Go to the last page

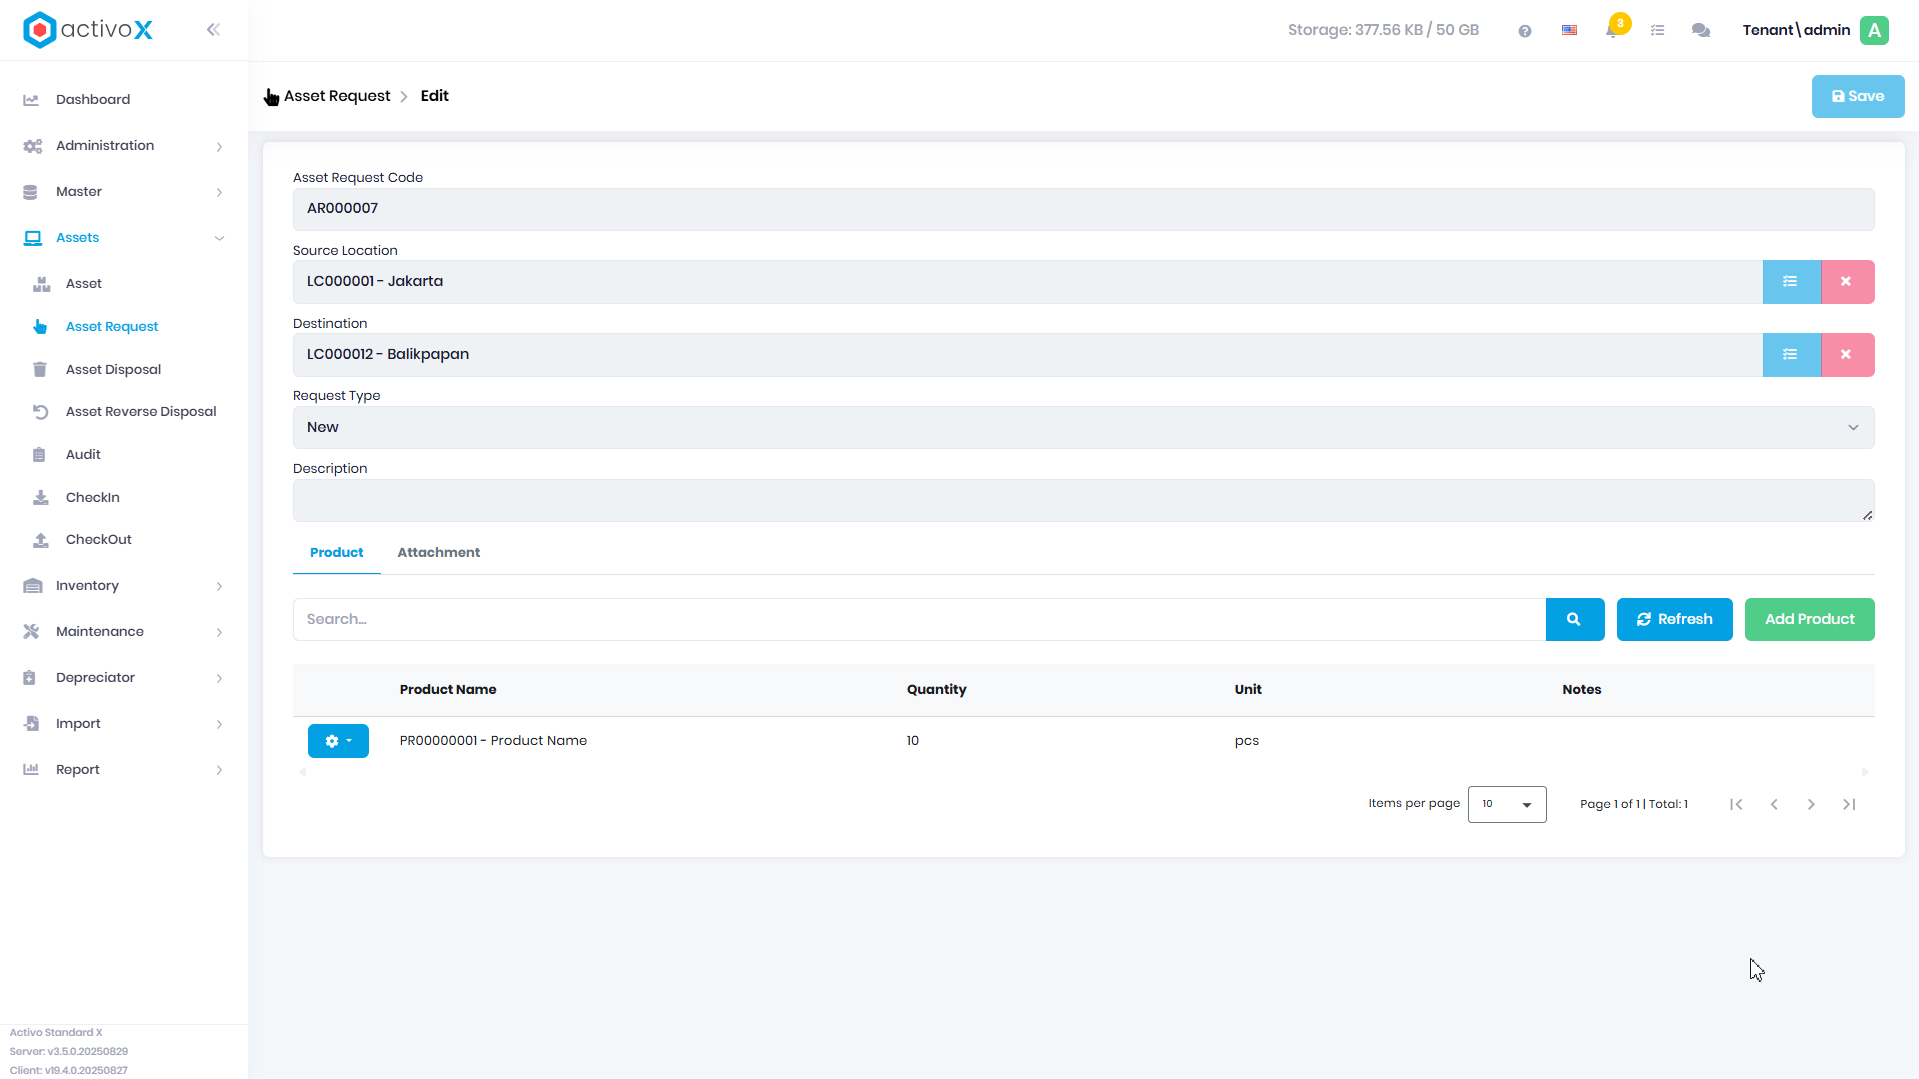click(1850, 805)
